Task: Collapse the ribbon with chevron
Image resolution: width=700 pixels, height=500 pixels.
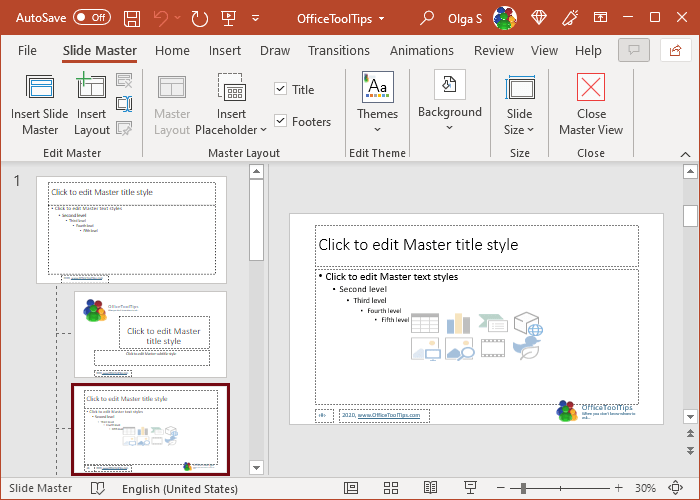Action: point(685,154)
